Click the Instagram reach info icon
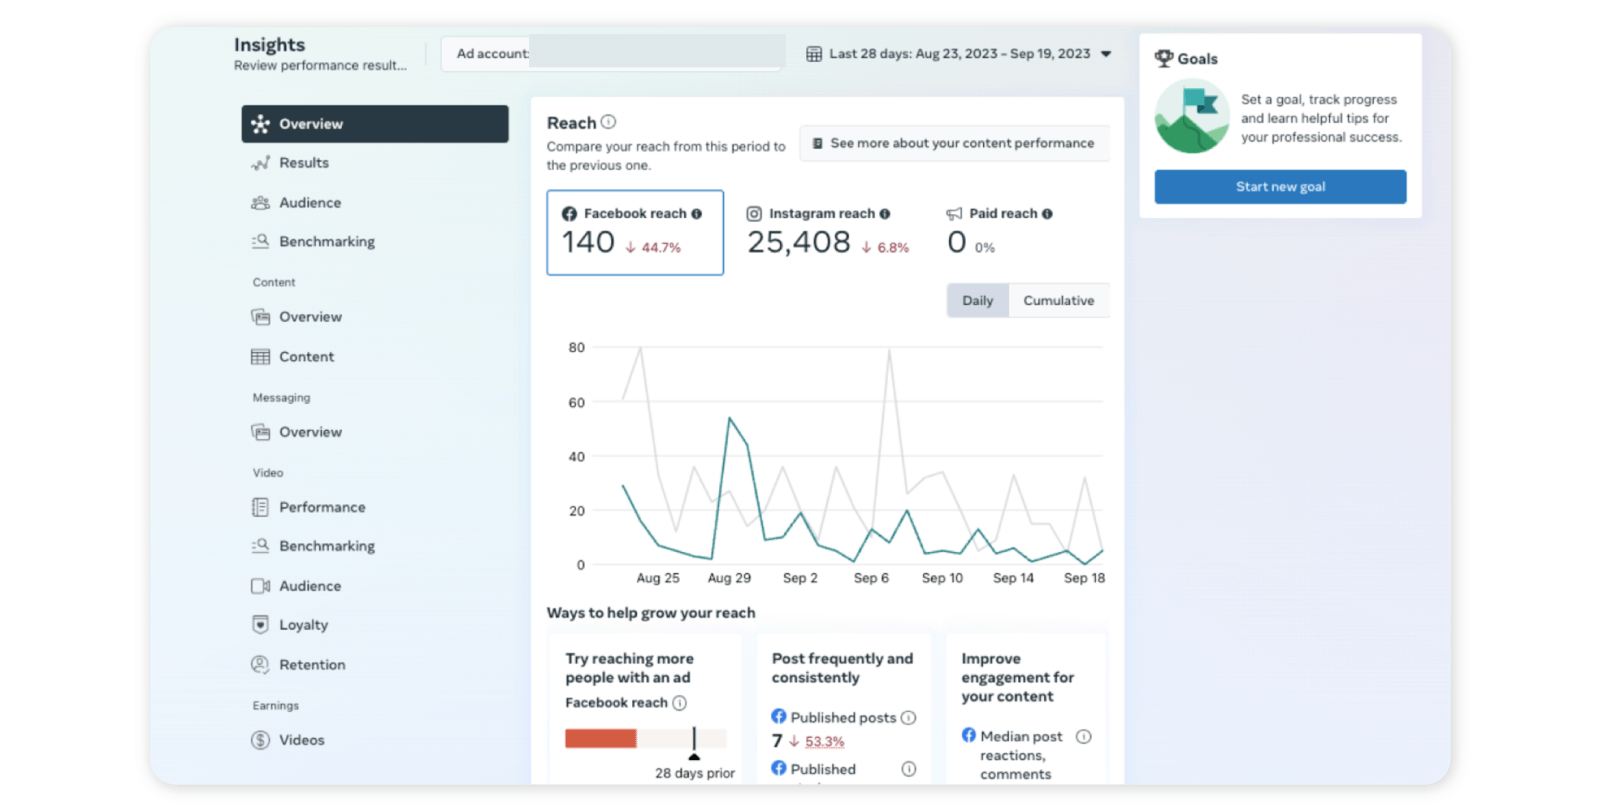Image resolution: width=1600 pixels, height=810 pixels. (x=885, y=214)
